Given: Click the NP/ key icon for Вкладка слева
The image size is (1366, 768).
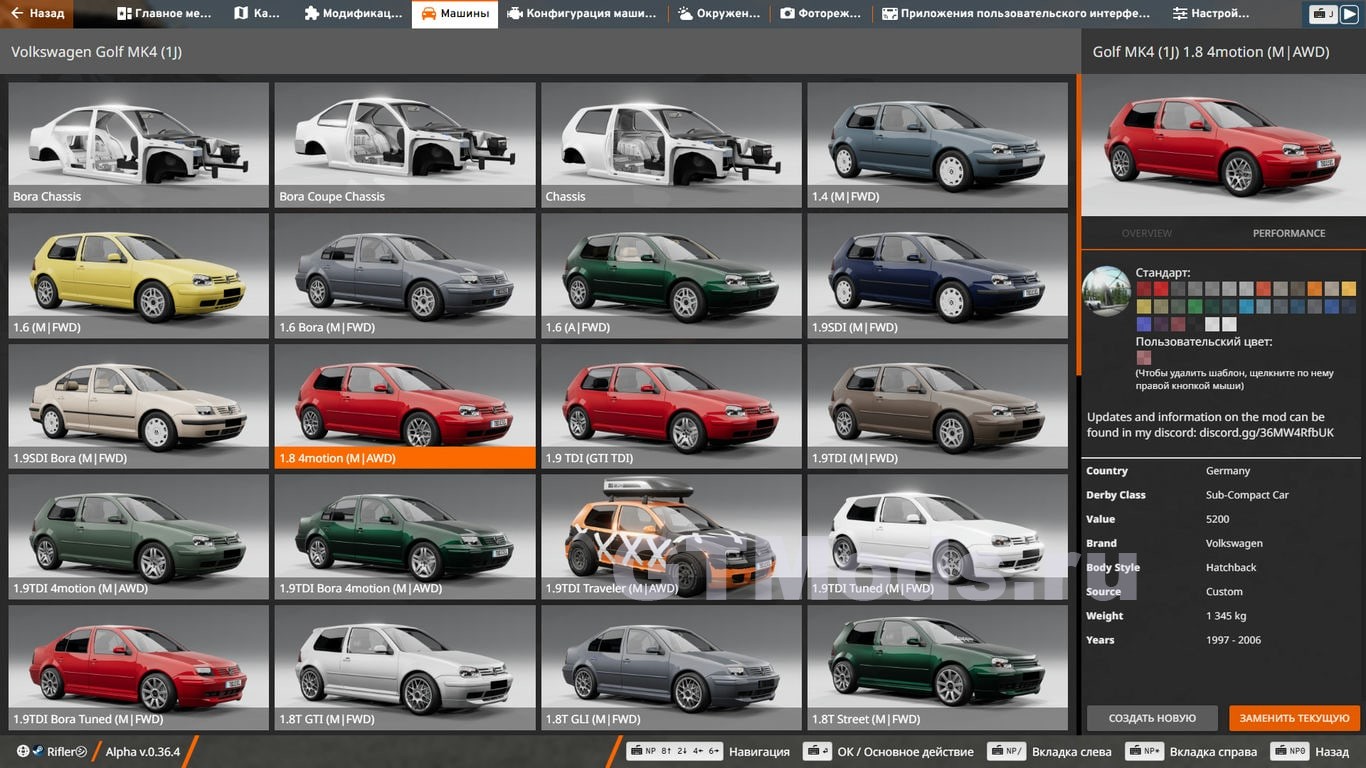Looking at the screenshot, I should point(1006,751).
